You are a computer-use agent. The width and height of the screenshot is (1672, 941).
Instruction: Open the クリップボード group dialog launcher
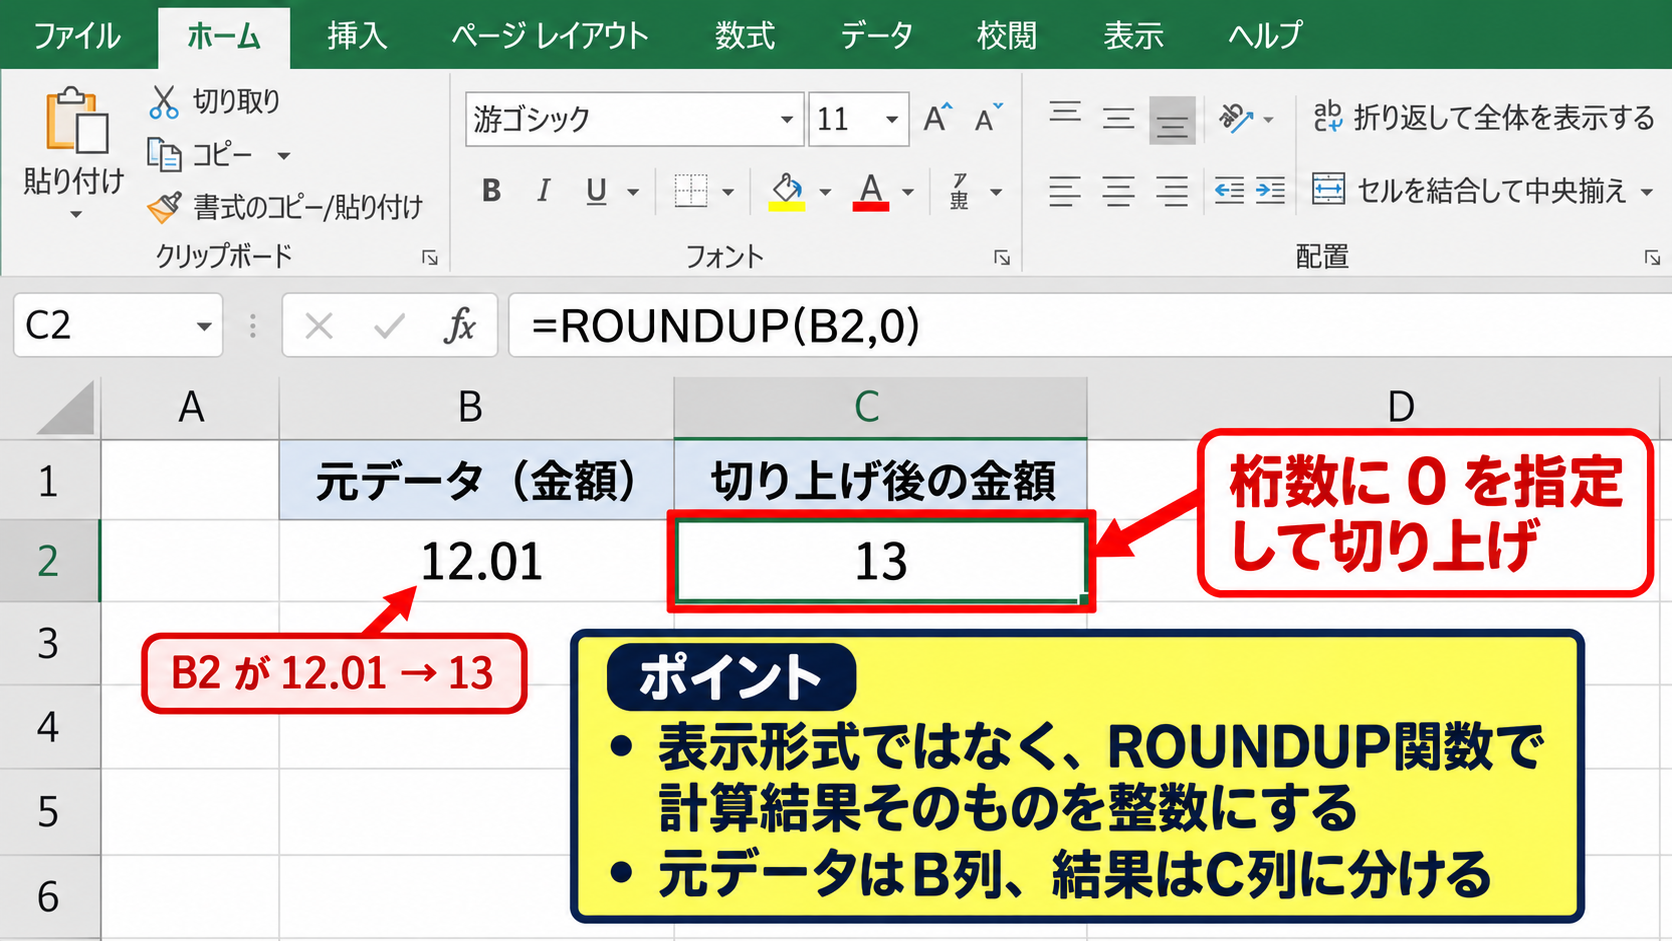tap(430, 258)
